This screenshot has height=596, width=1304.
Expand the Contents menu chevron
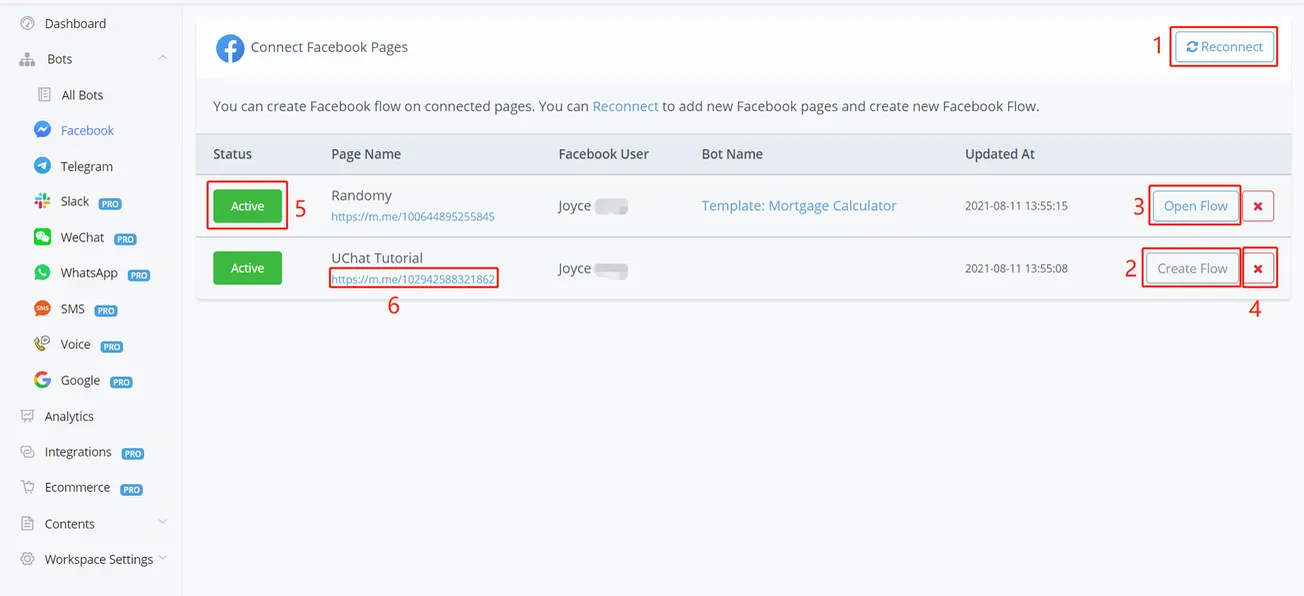coord(162,522)
